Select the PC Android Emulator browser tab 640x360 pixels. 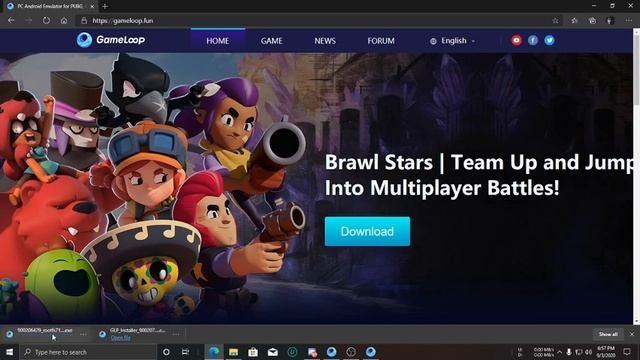pyautogui.click(x=50, y=6)
